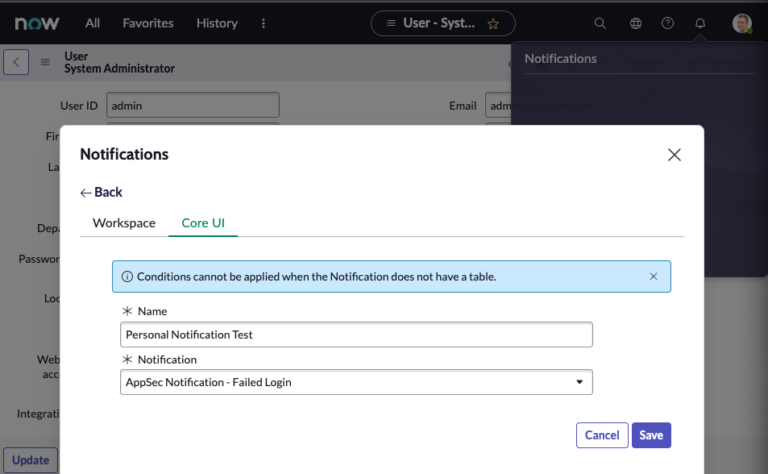The width and height of the screenshot is (768, 474).
Task: Select the Core UI tab
Action: coord(203,223)
